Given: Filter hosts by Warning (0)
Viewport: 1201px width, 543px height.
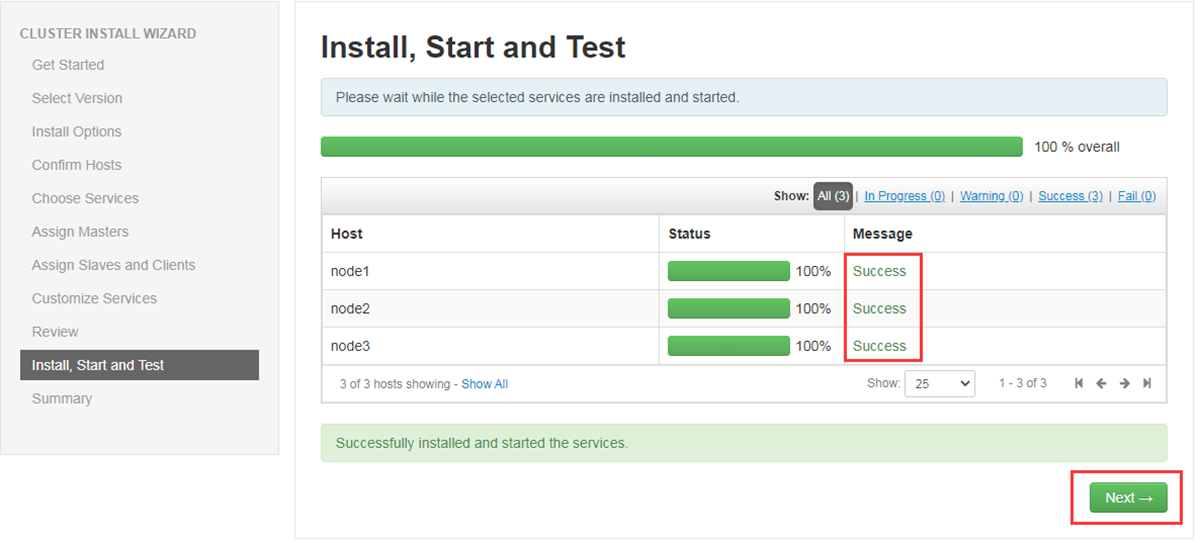Looking at the screenshot, I should (x=991, y=196).
